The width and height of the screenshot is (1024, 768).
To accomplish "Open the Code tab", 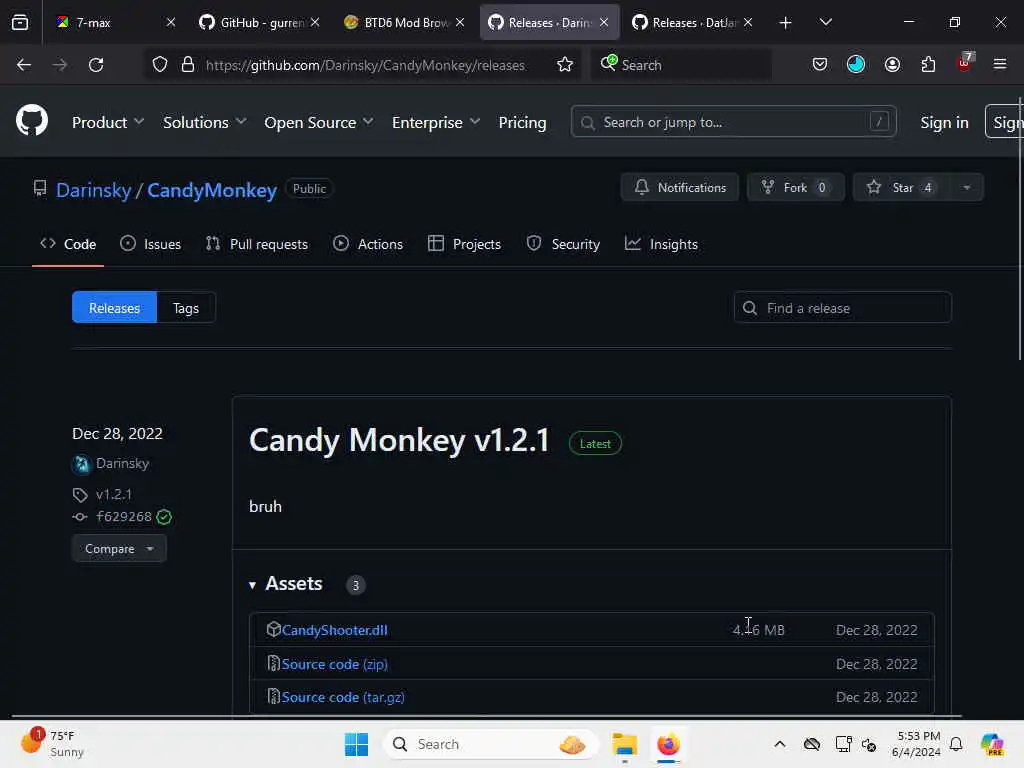I will tap(68, 244).
